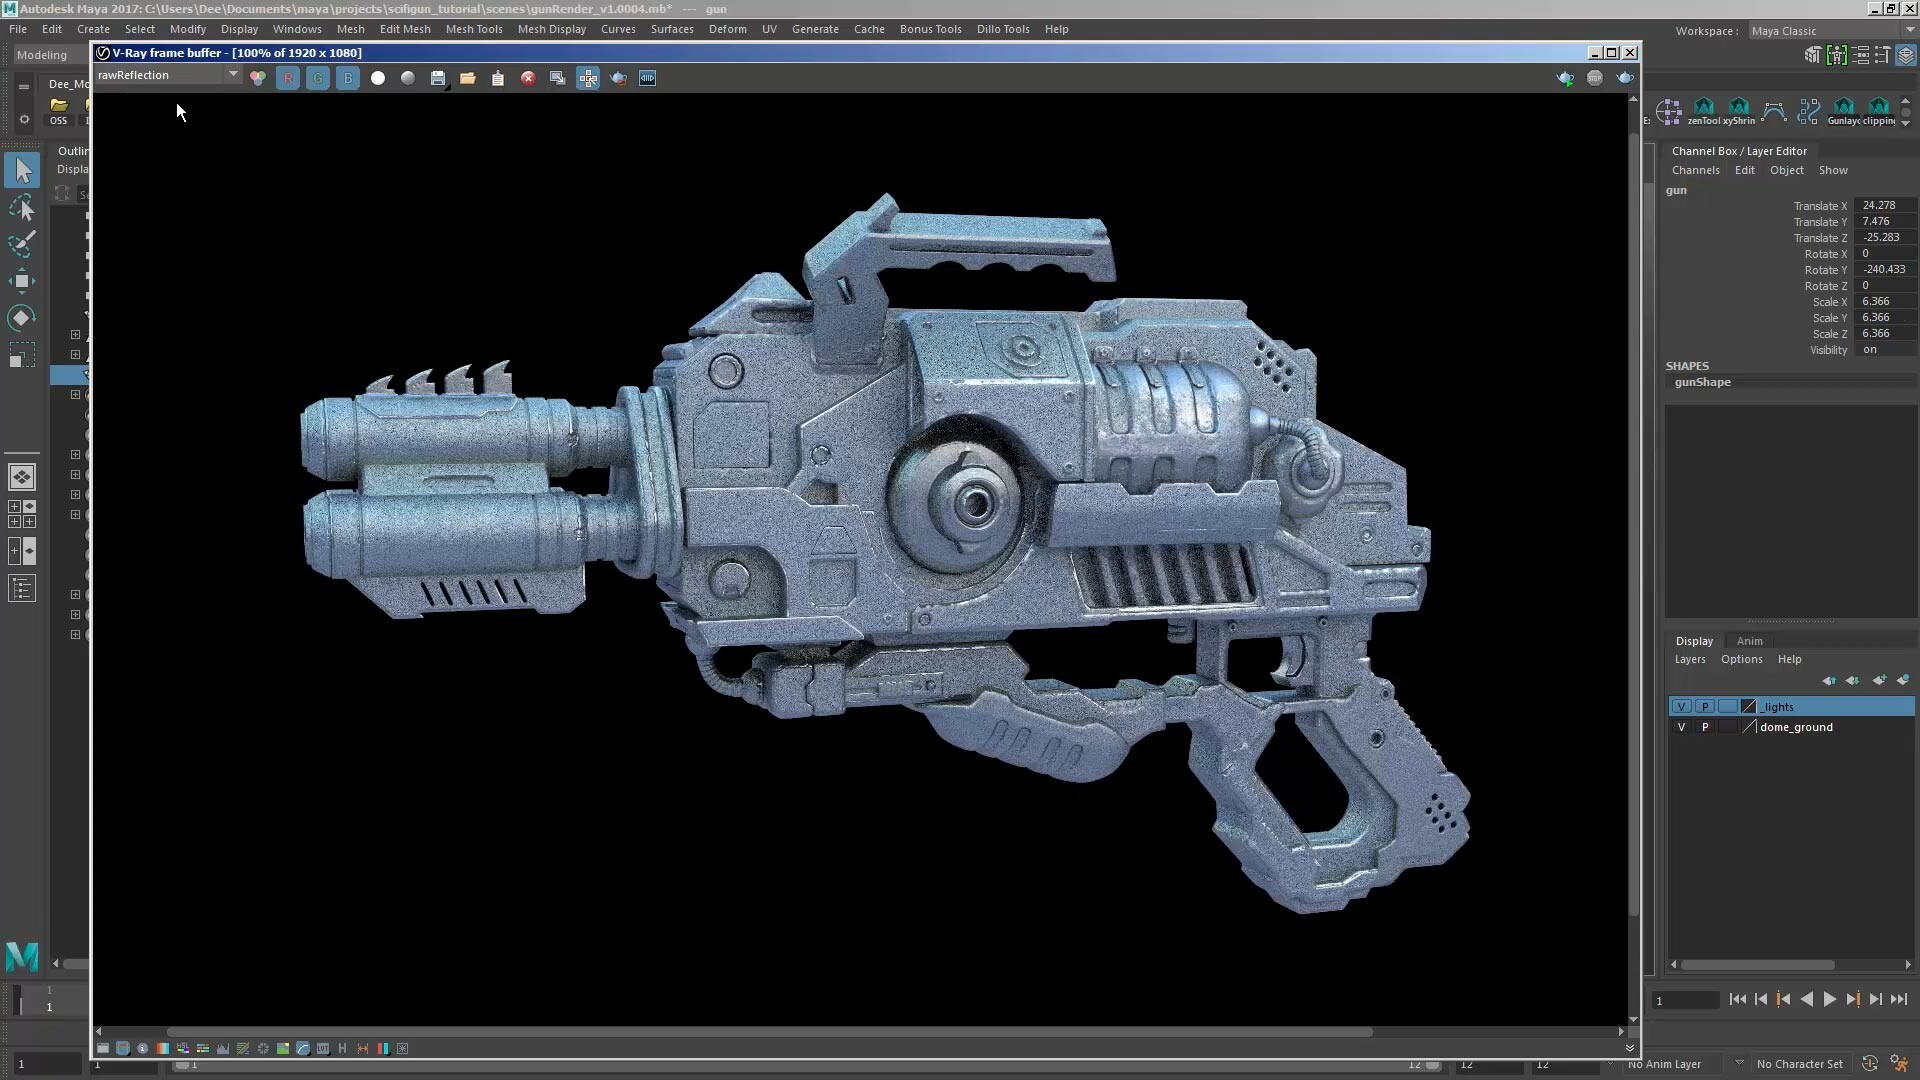Image resolution: width=1920 pixels, height=1080 pixels.
Task: Switch to alpha channel white circle icon
Action: click(x=378, y=78)
